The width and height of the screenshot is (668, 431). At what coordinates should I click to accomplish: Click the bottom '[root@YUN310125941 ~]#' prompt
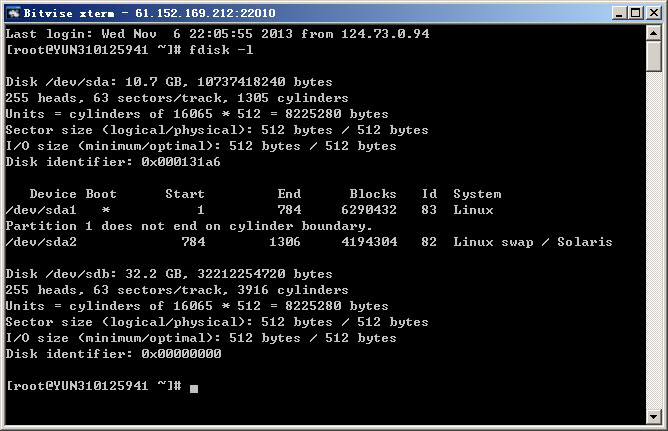(x=94, y=386)
